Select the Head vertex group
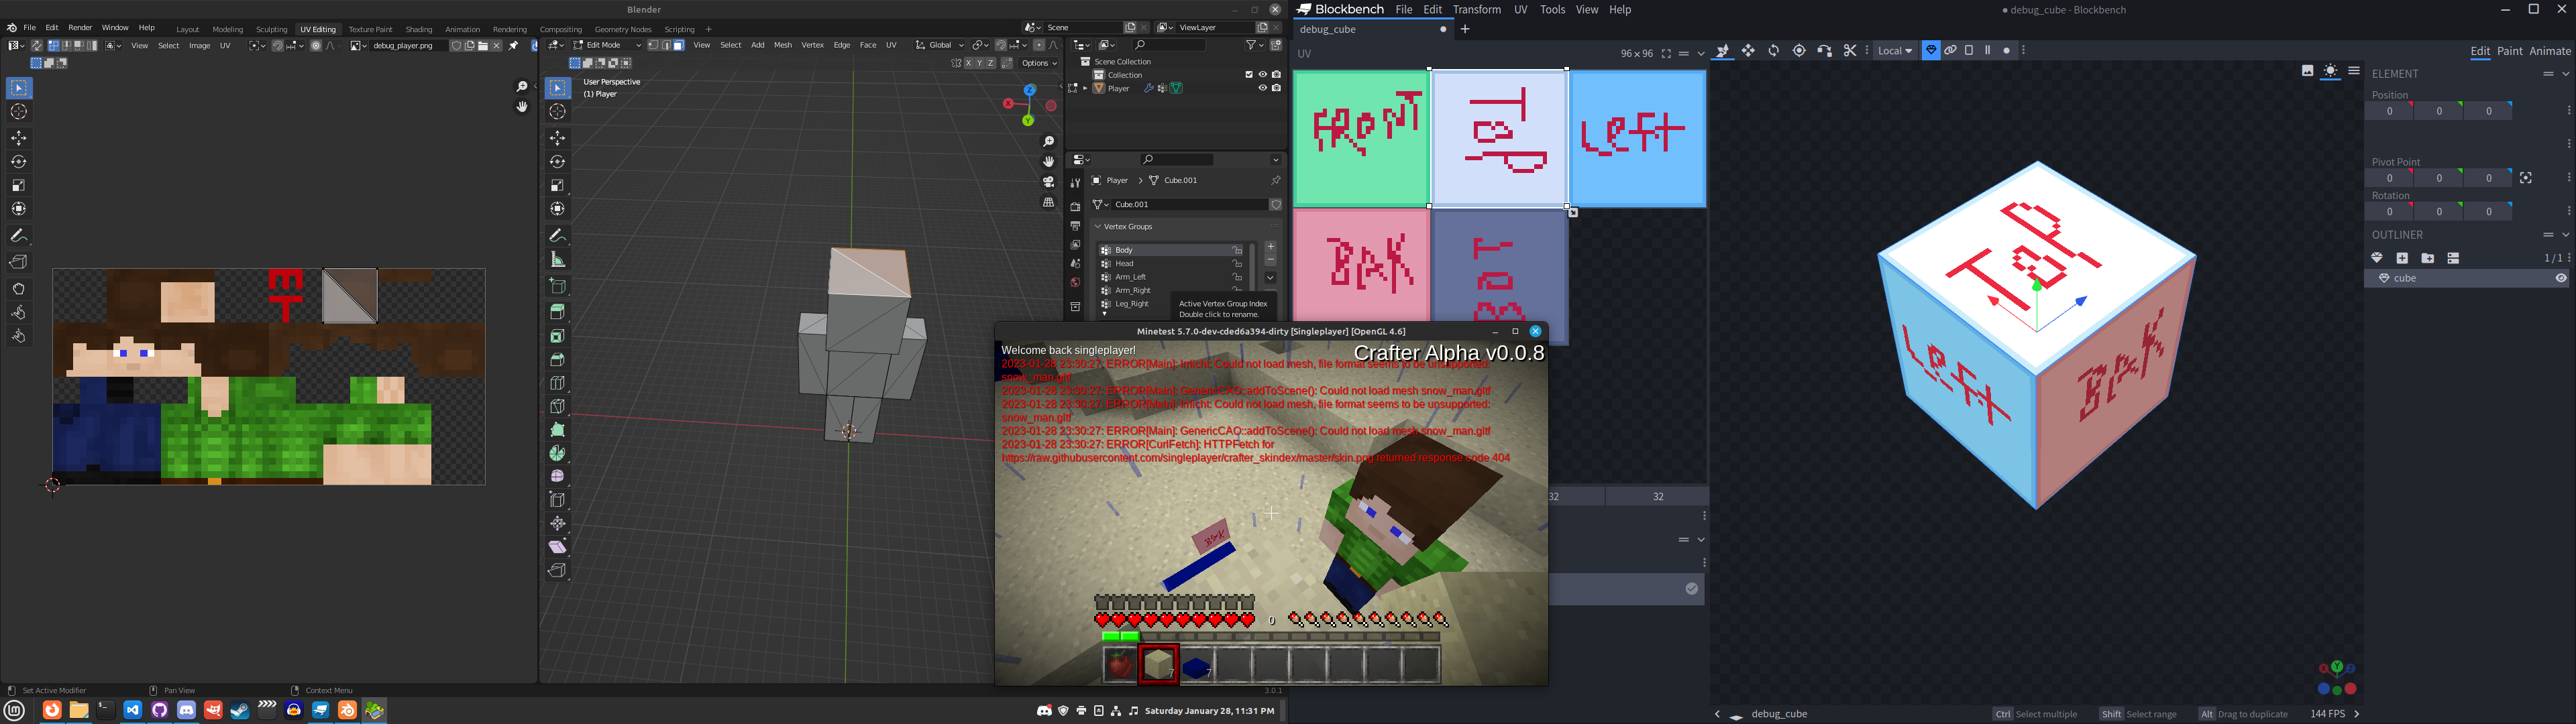Screen dimensions: 2576x724 point(1125,264)
